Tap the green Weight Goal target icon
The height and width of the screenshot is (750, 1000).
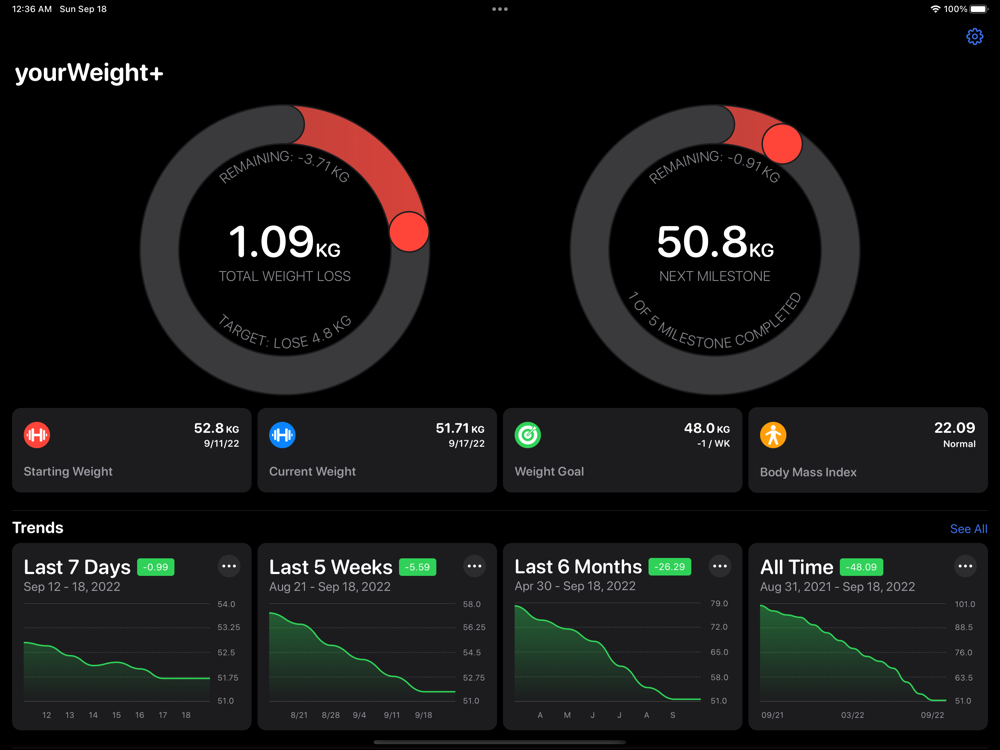(x=527, y=435)
